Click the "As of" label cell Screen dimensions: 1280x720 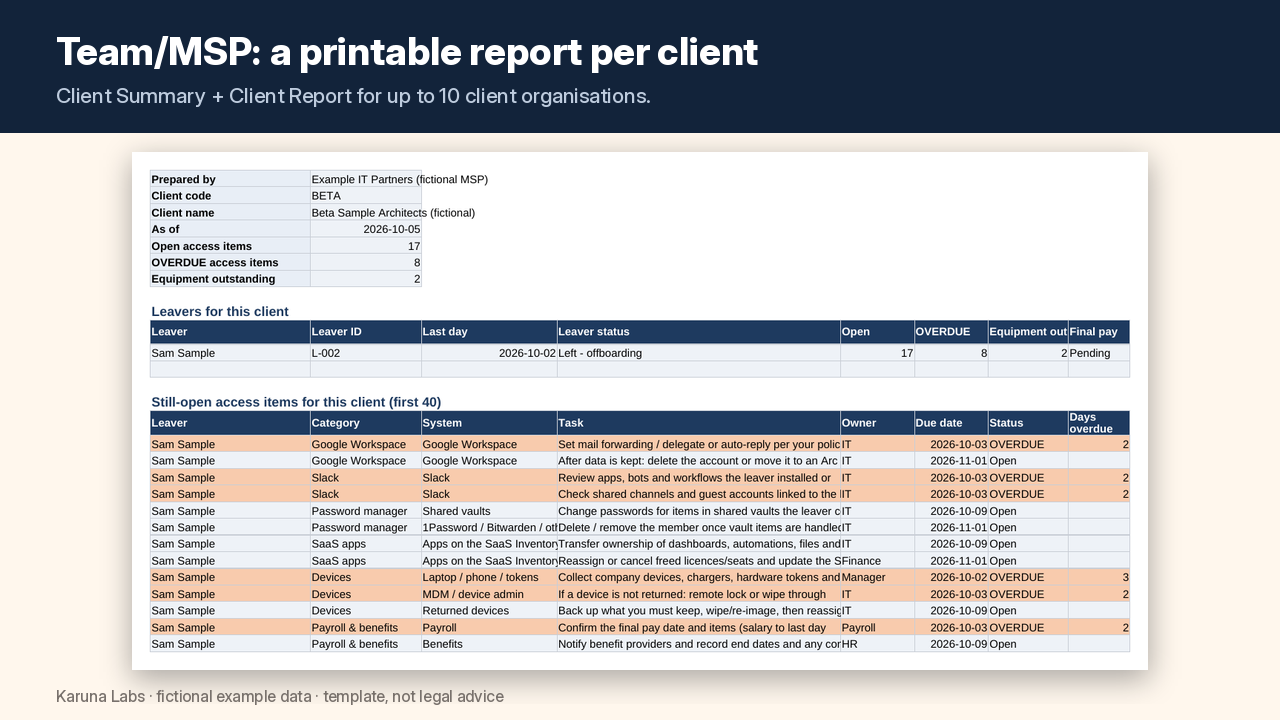[x=230, y=229]
